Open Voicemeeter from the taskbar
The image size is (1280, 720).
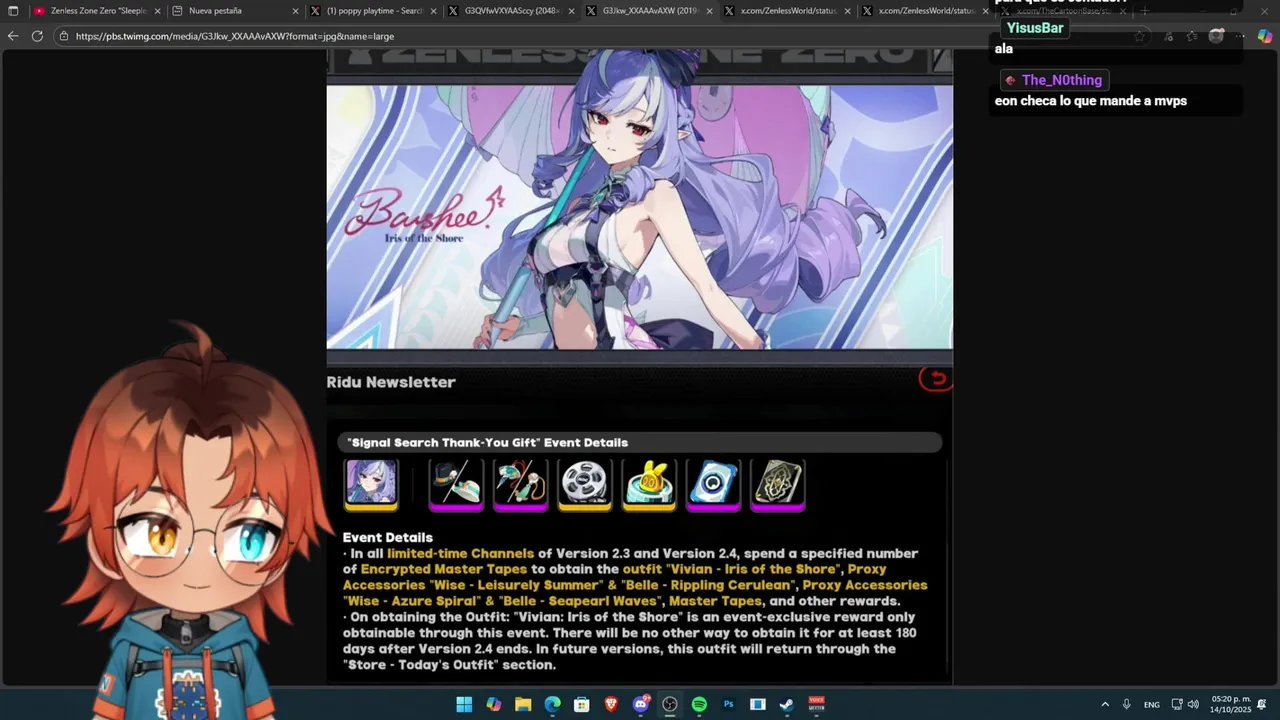[817, 705]
